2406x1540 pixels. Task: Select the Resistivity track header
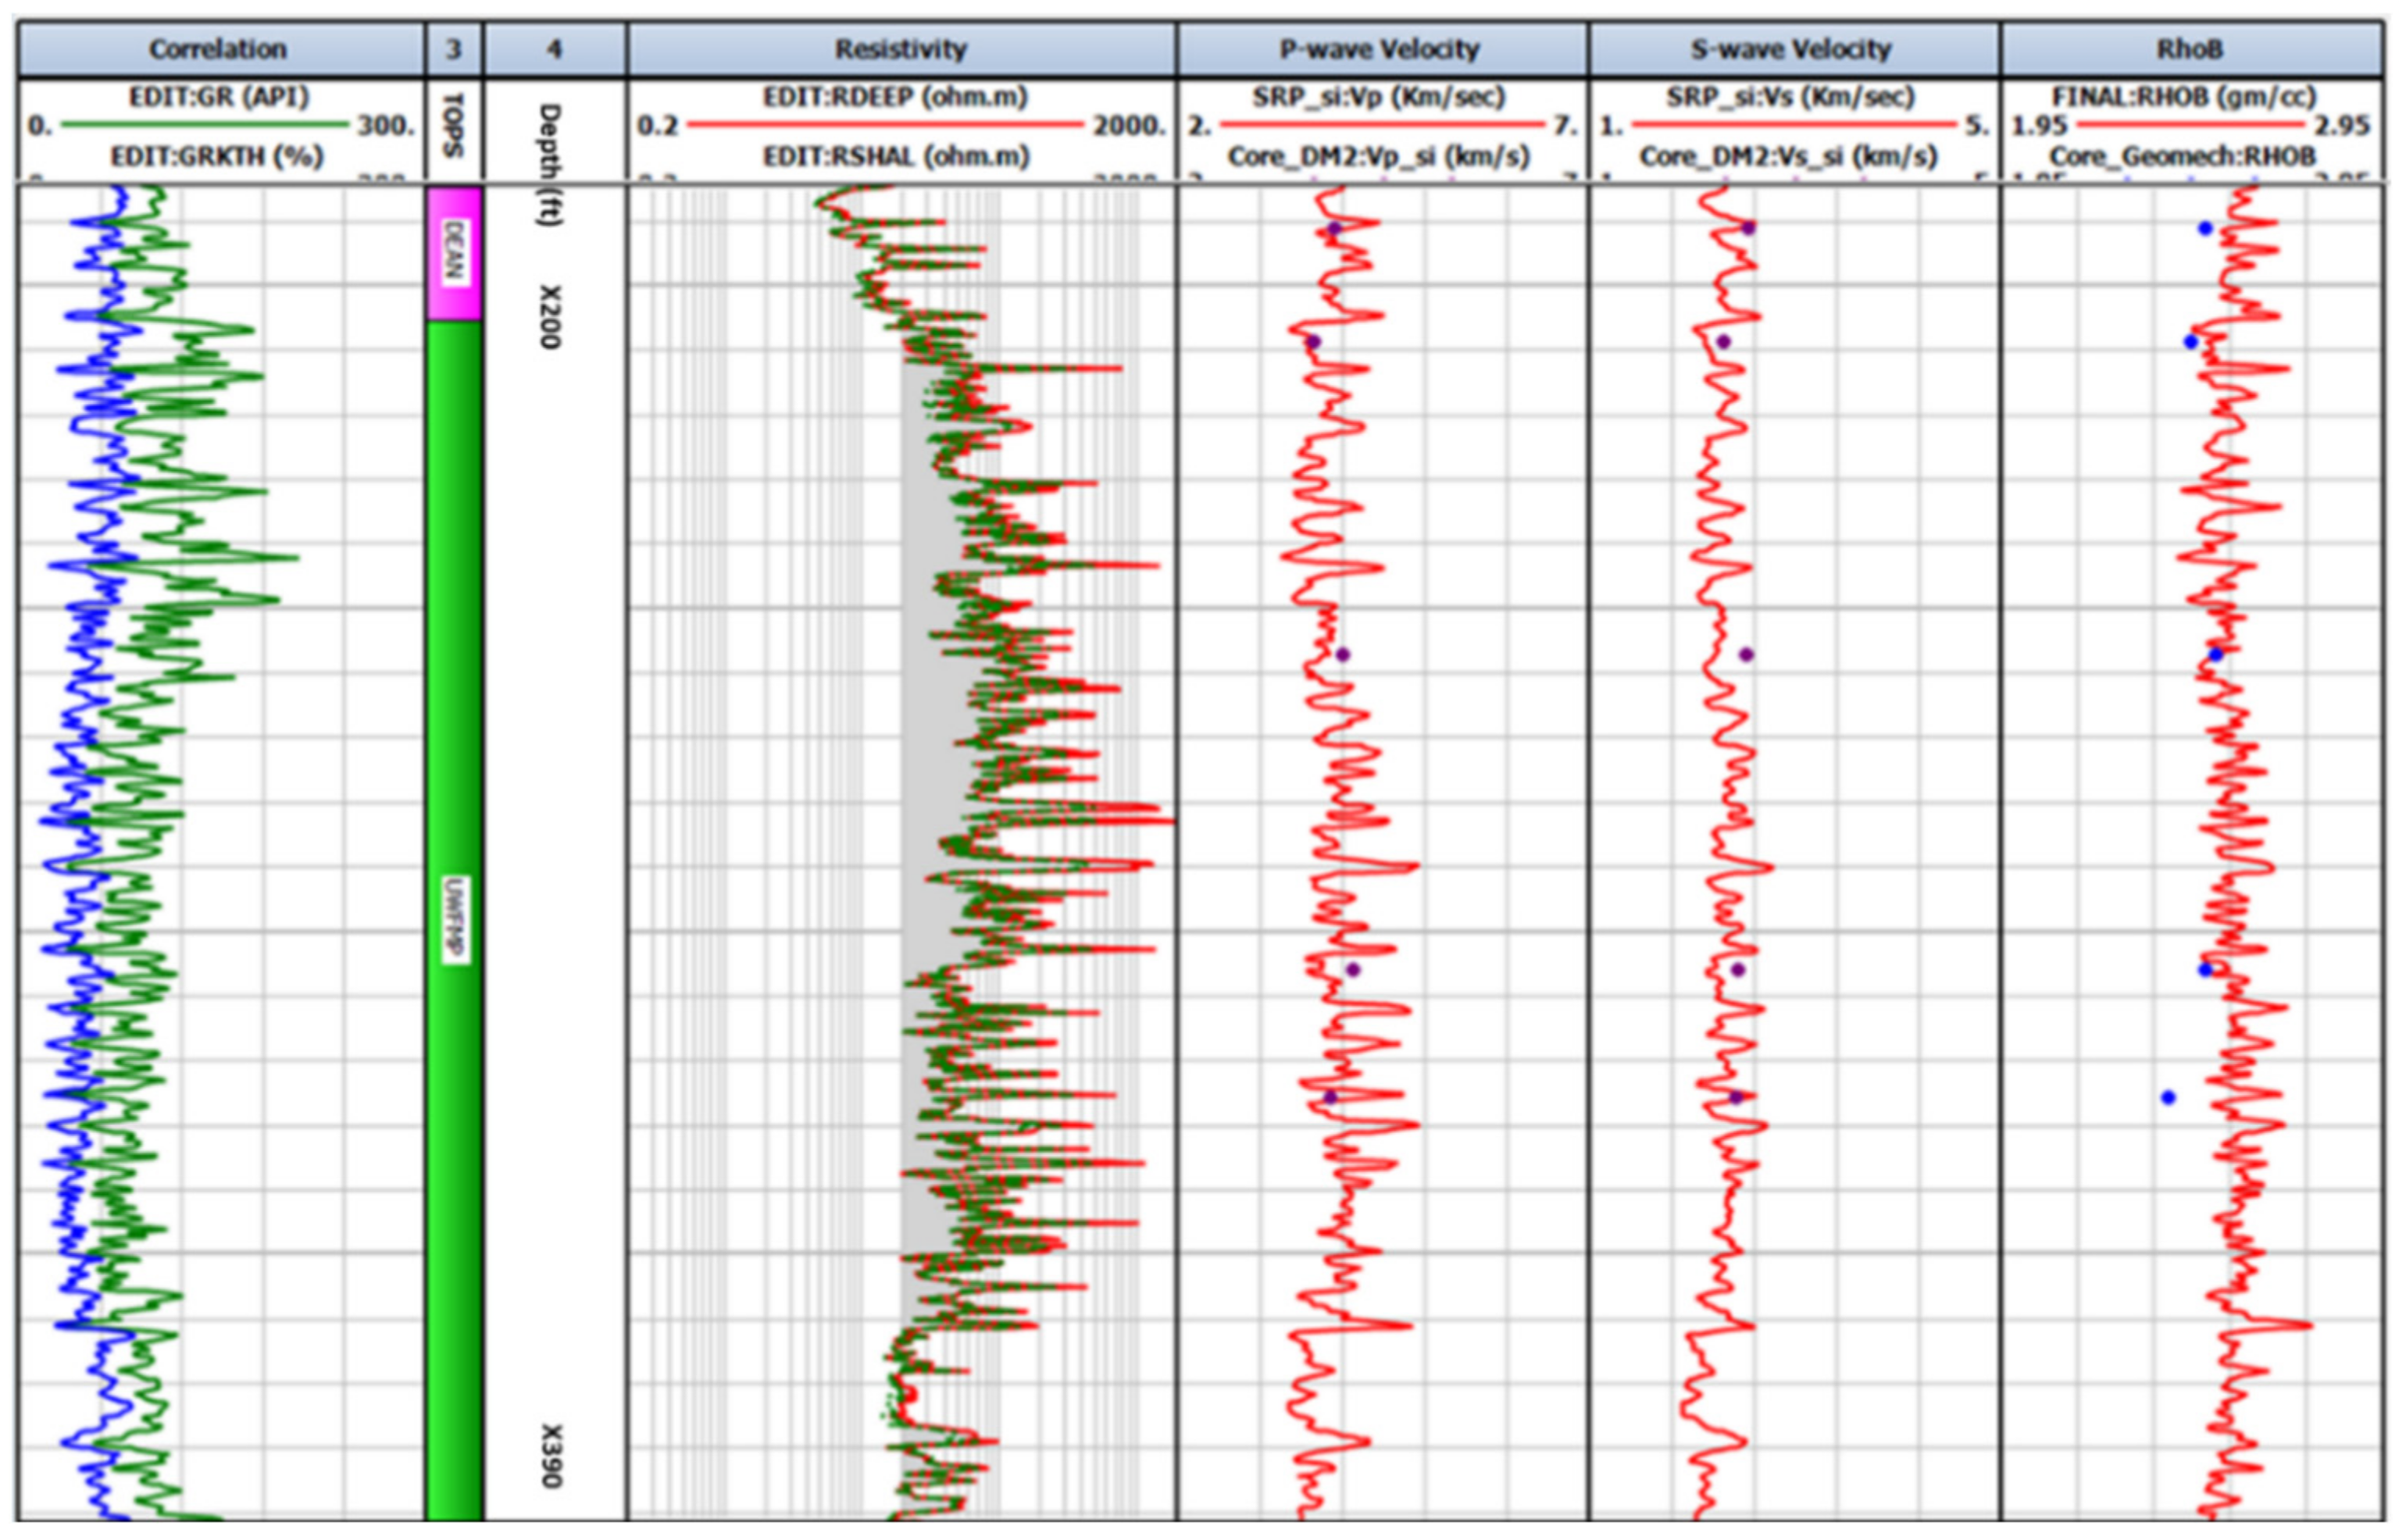click(900, 49)
